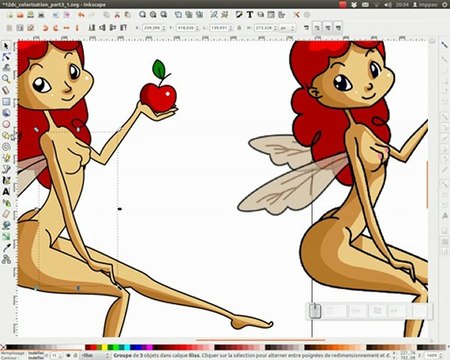Print the document
Image resolution: width=450 pixels, height=360 pixels.
point(41,15)
